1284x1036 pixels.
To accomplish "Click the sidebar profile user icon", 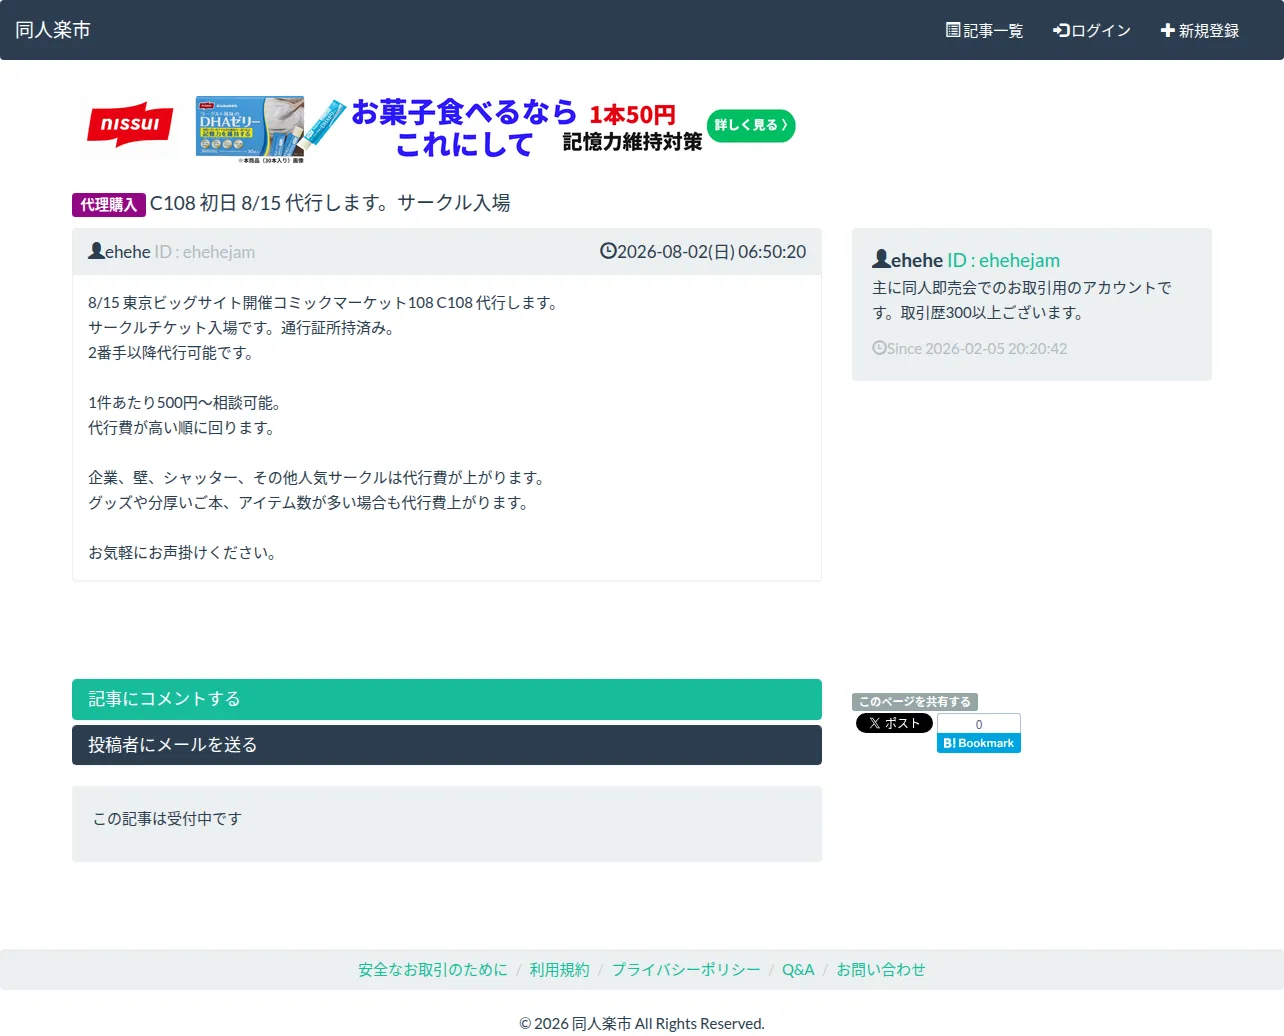I will coord(881,259).
